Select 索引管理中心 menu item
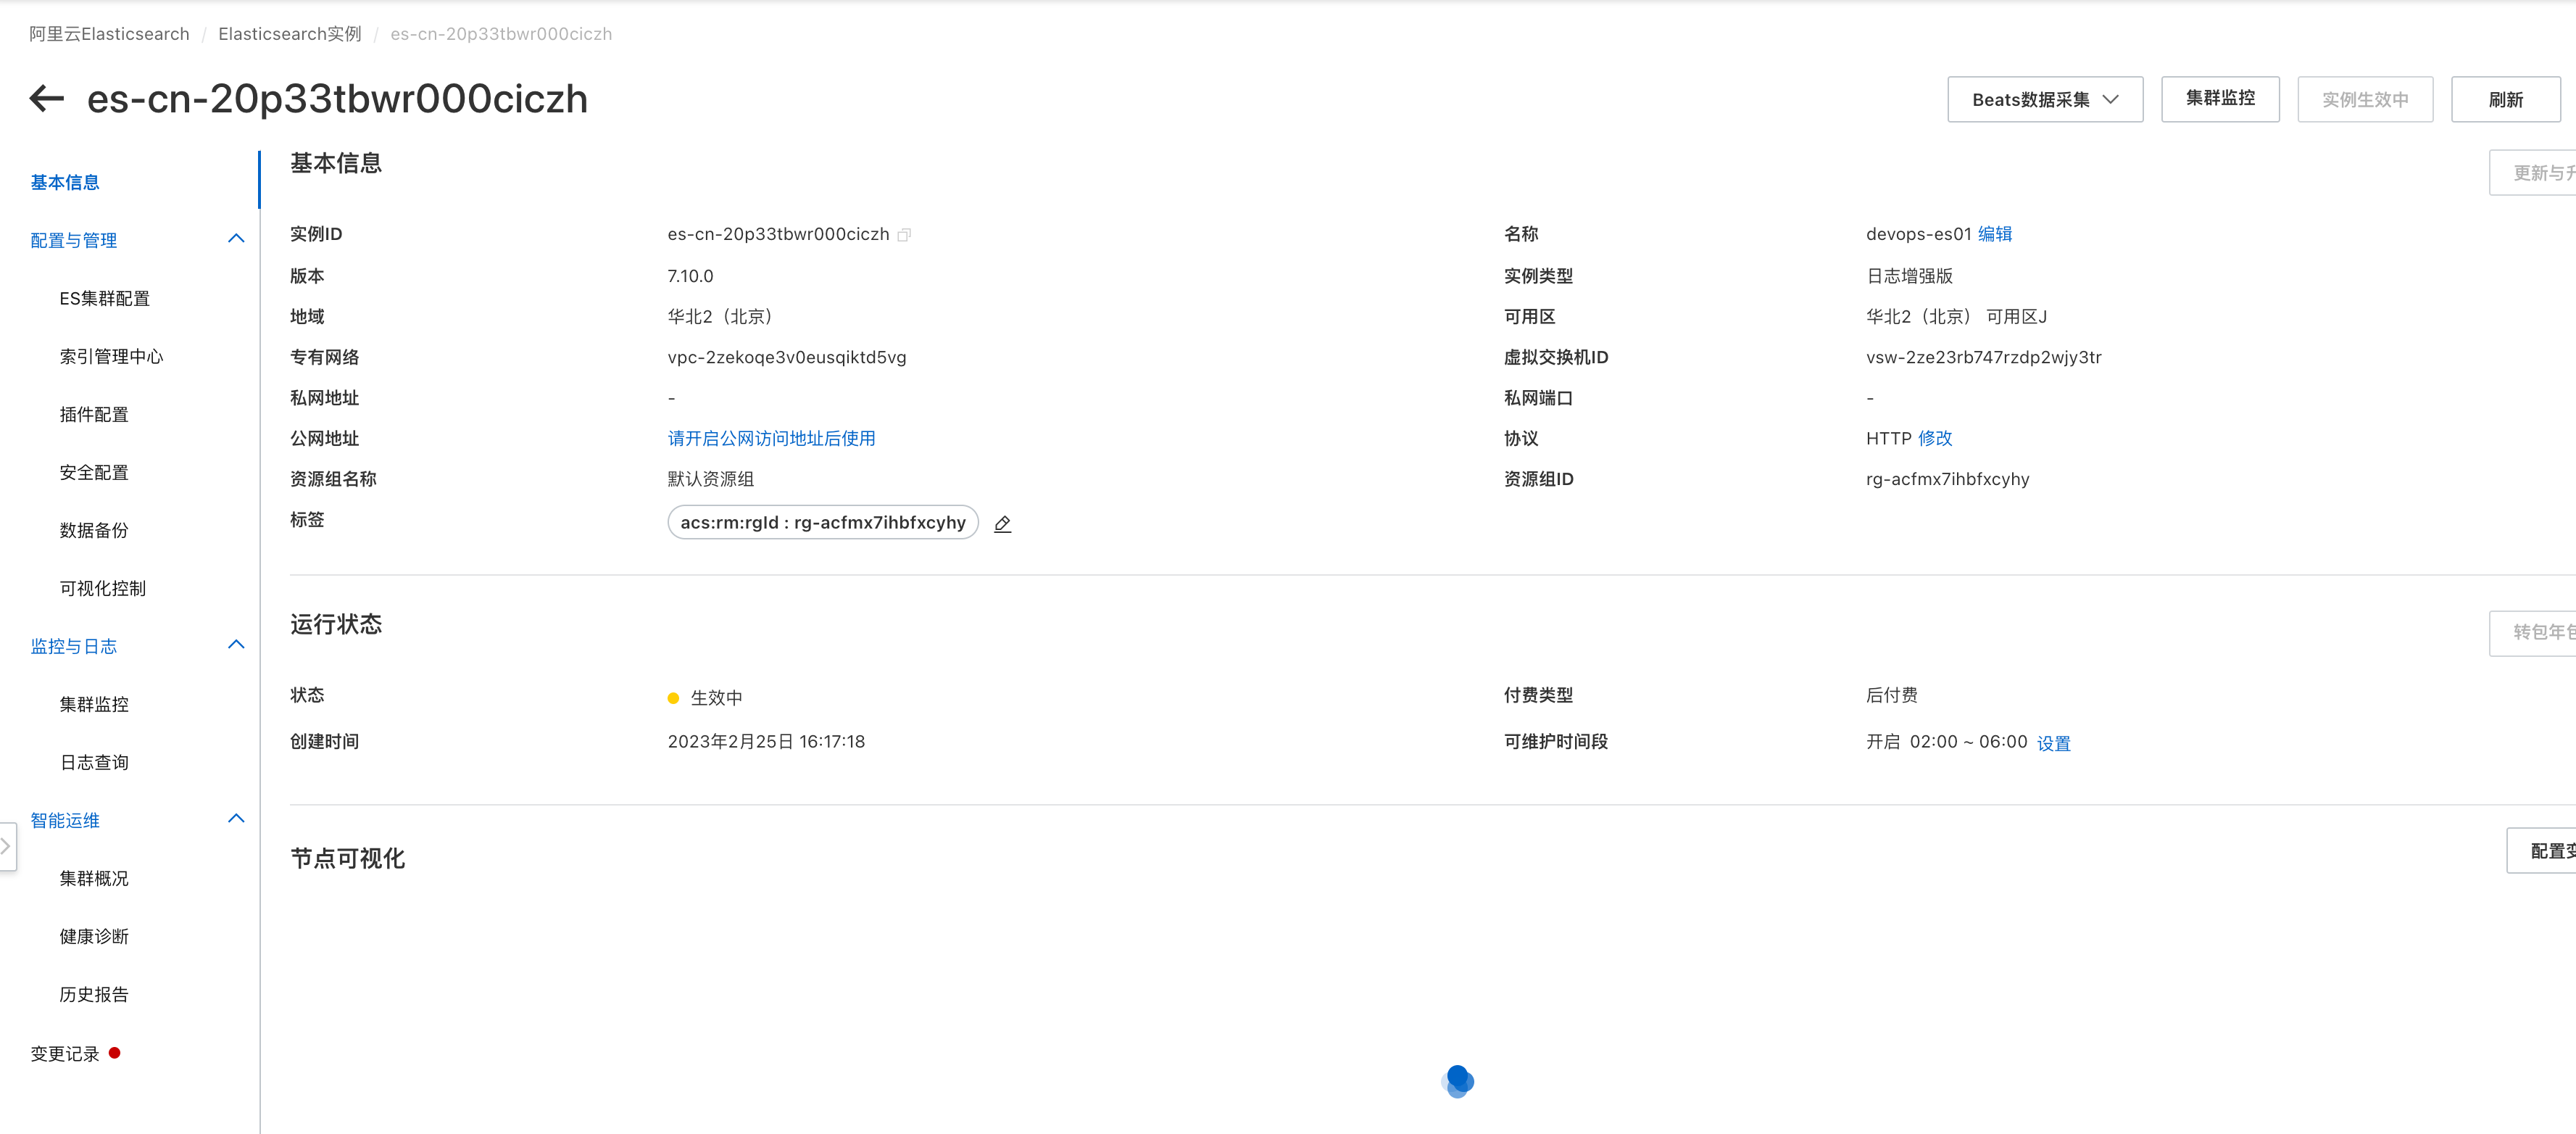The image size is (2576, 1134). pos(110,356)
